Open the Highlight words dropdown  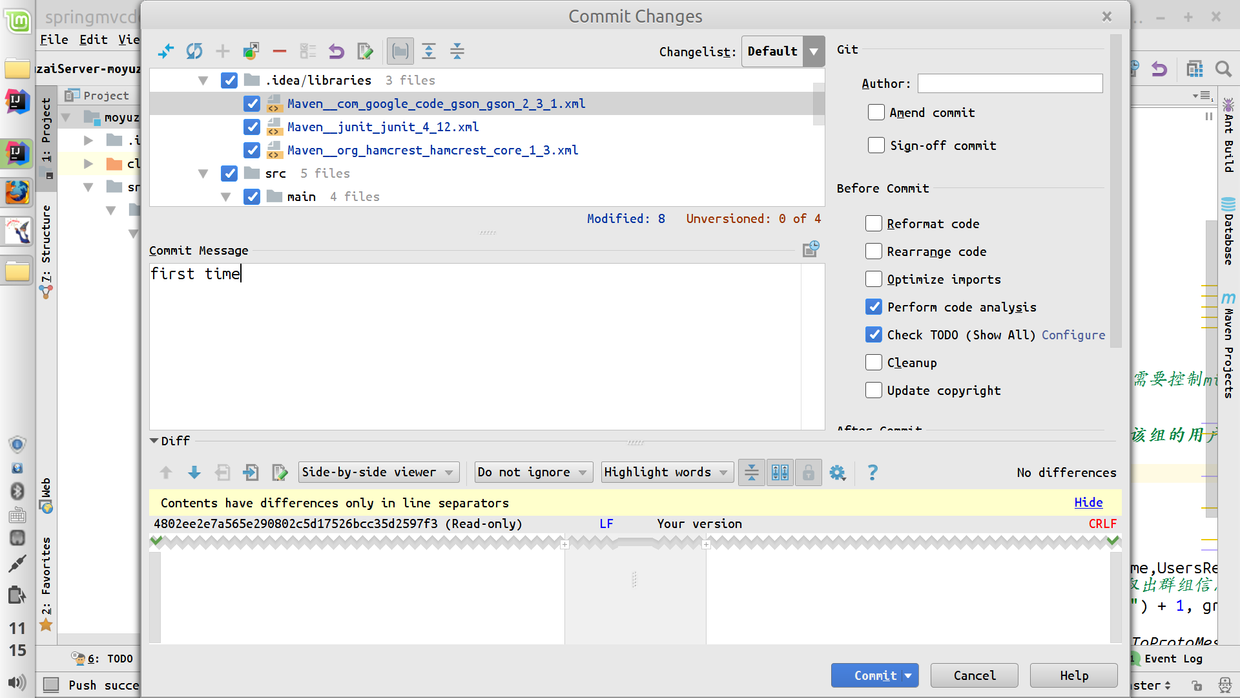pyautogui.click(x=668, y=472)
